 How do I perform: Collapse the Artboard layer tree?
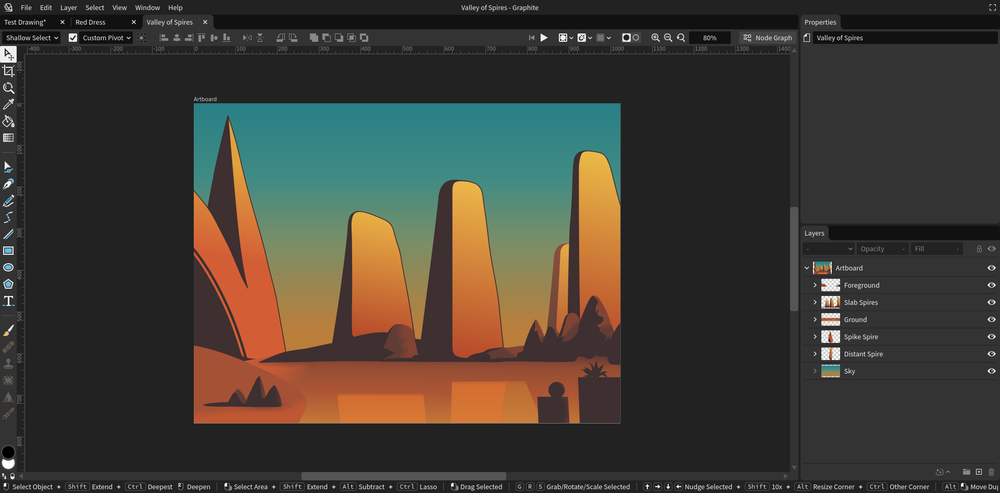pos(807,268)
